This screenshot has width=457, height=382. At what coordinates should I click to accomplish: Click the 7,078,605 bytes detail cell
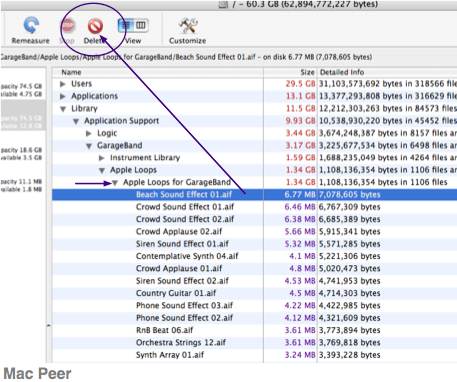point(350,195)
